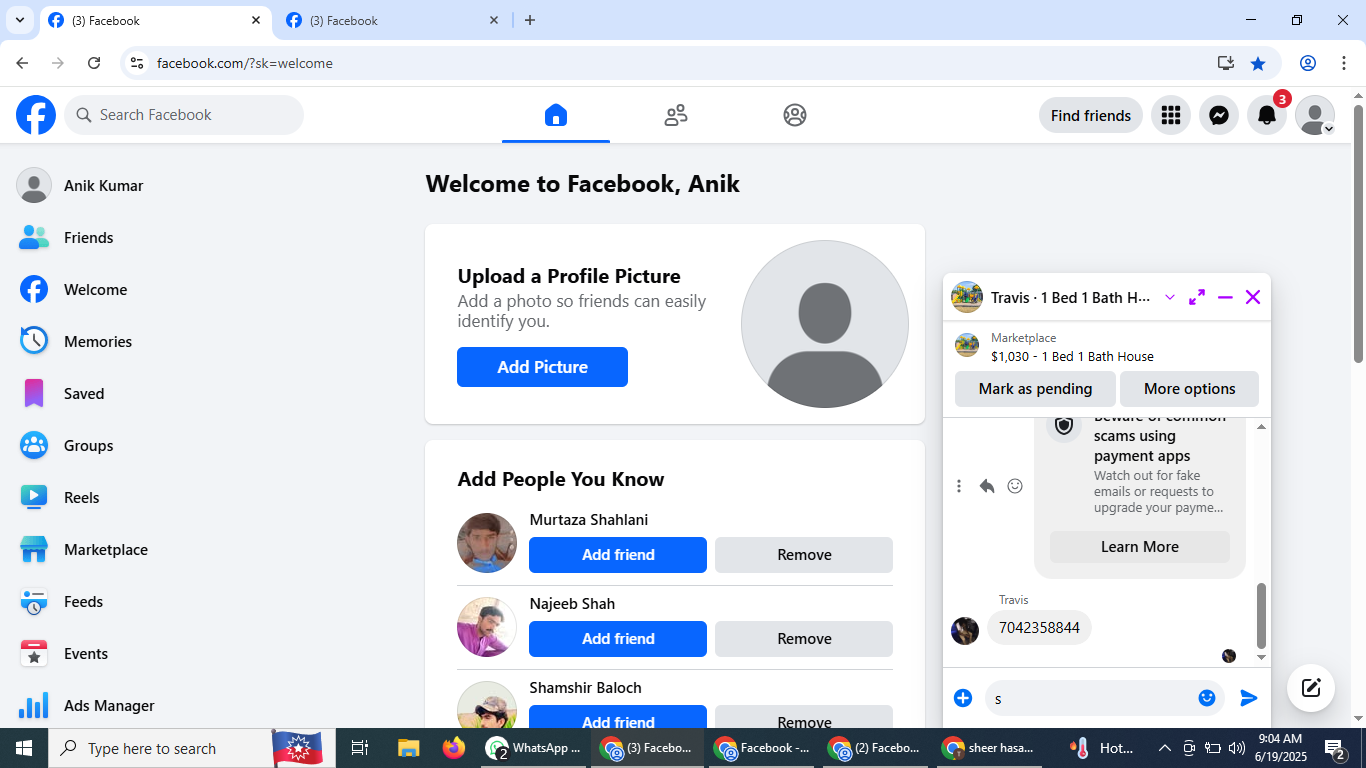Click Learn More on scam warning
Screen dimensions: 1366x768
coord(1140,547)
